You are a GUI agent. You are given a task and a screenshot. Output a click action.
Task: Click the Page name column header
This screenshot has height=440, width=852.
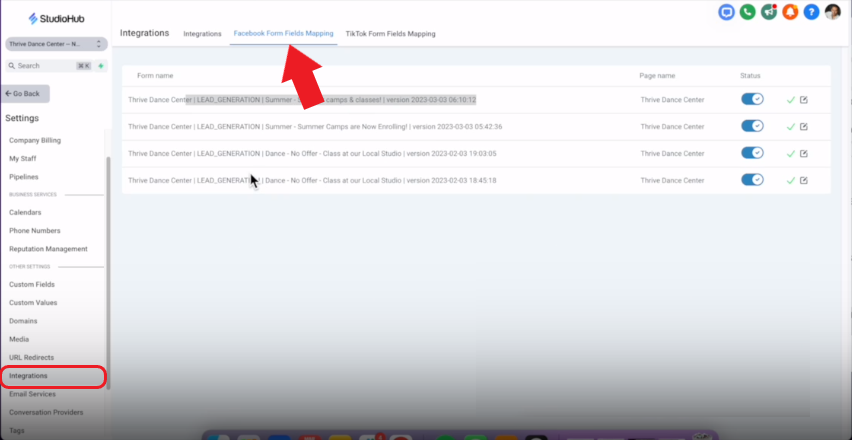pyautogui.click(x=657, y=76)
